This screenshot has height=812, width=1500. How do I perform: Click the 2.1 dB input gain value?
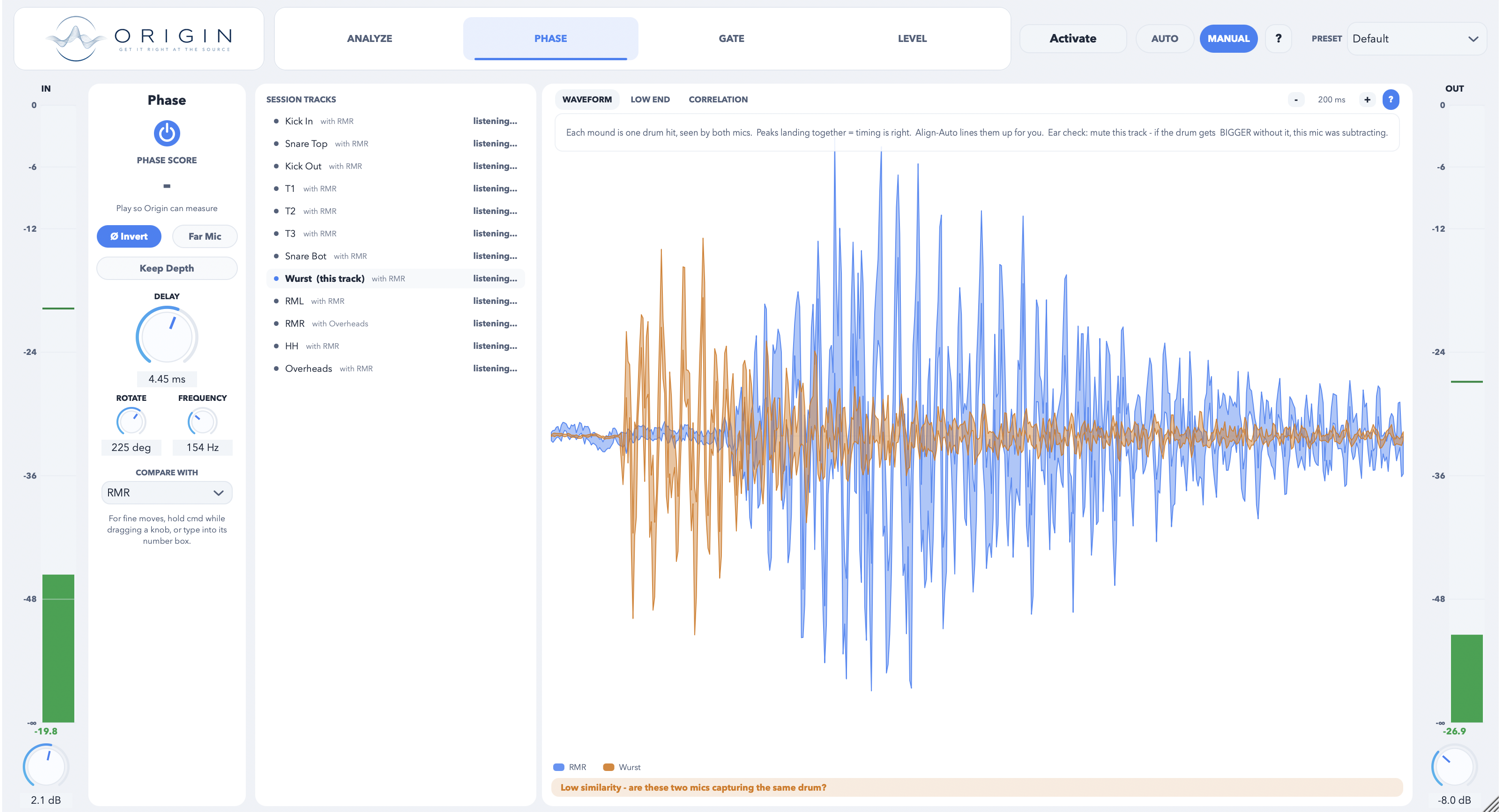46,800
